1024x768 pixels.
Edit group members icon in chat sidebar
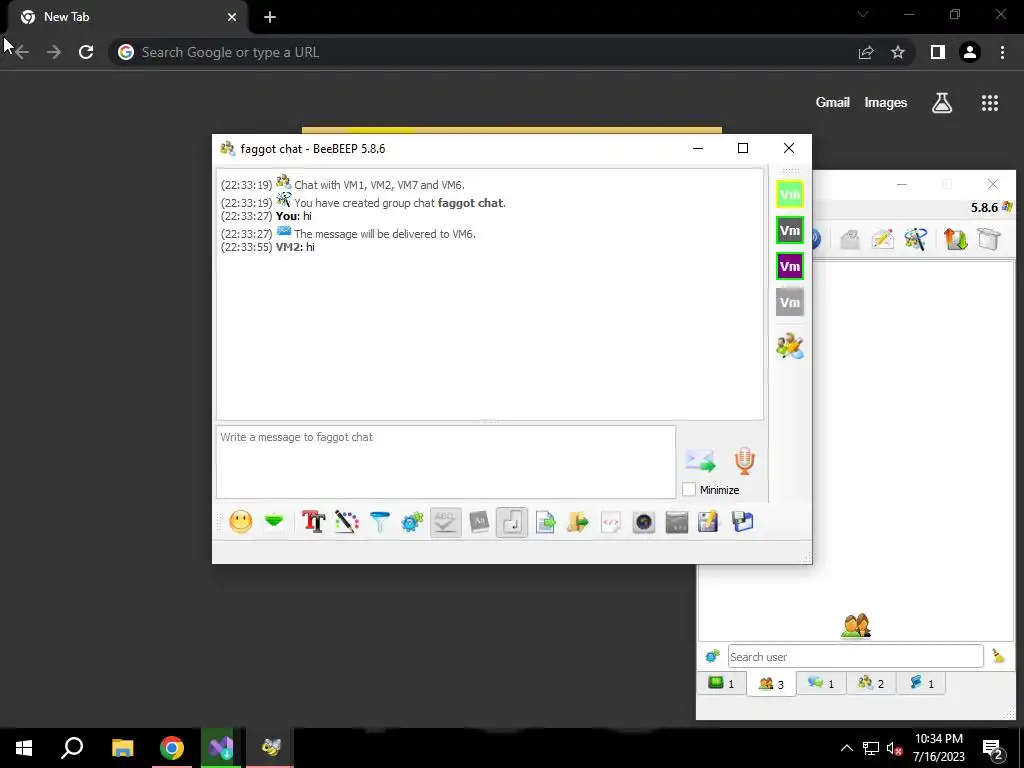coord(790,346)
